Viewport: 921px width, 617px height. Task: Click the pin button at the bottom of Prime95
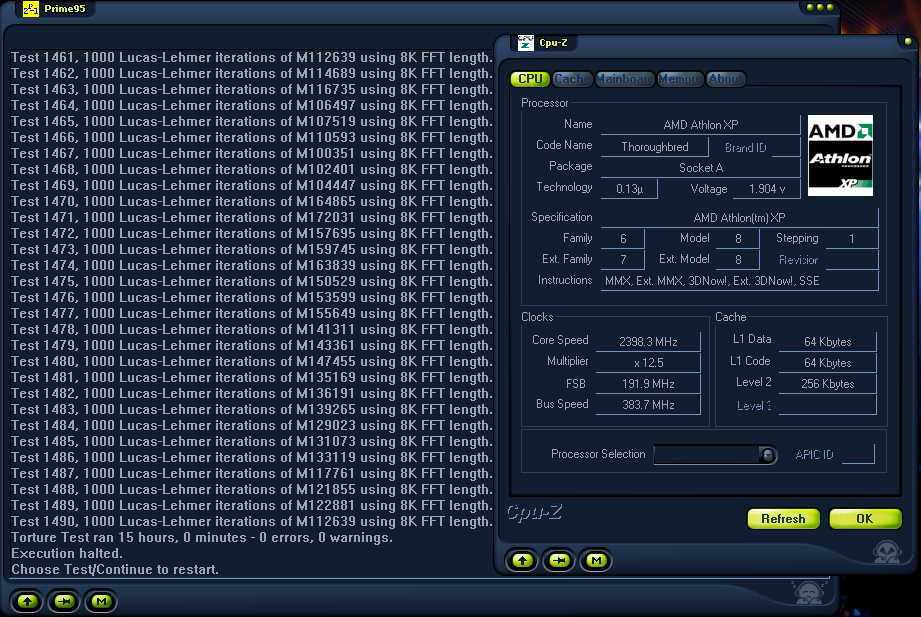point(64,601)
